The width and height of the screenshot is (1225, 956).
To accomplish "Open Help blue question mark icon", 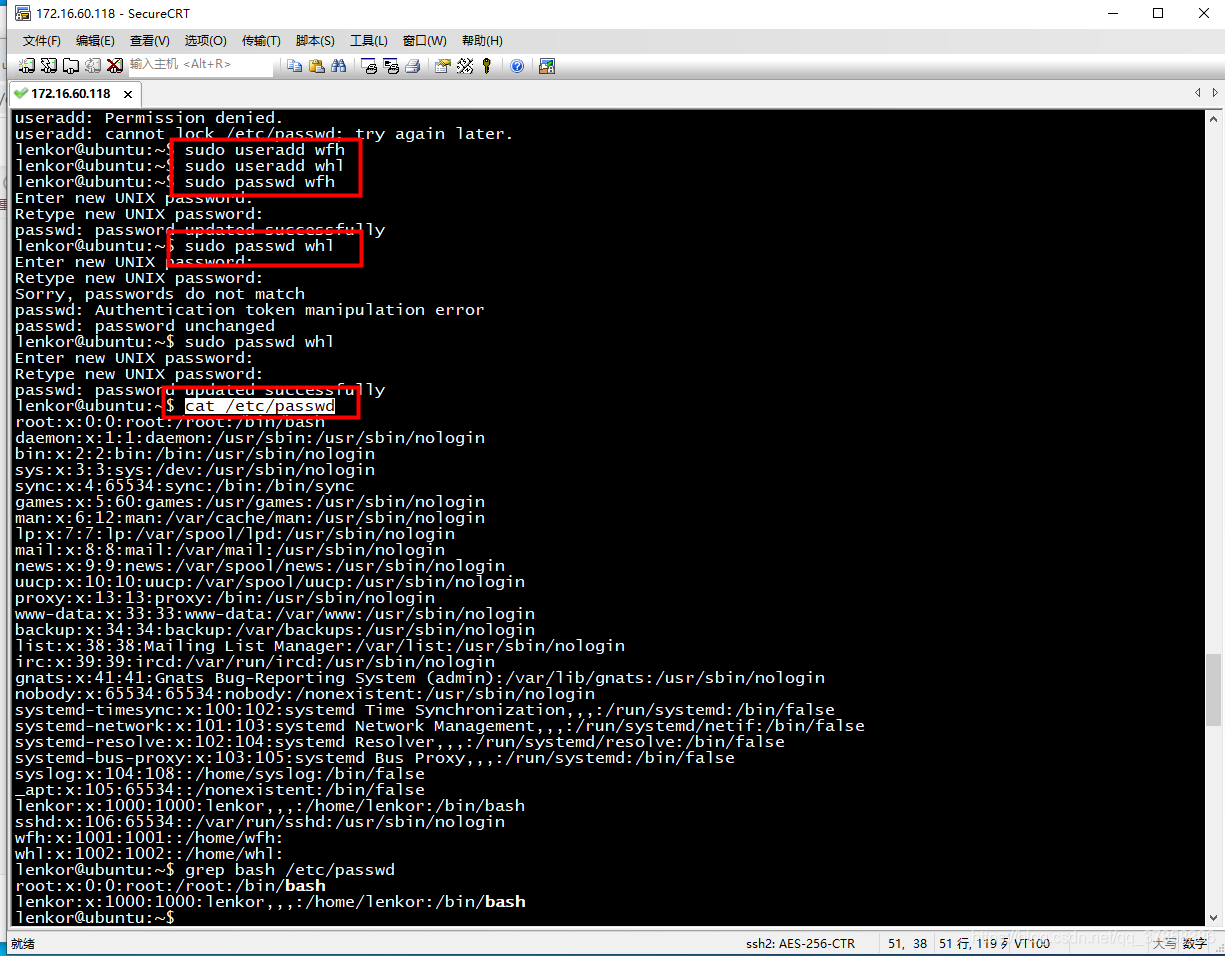I will point(517,66).
